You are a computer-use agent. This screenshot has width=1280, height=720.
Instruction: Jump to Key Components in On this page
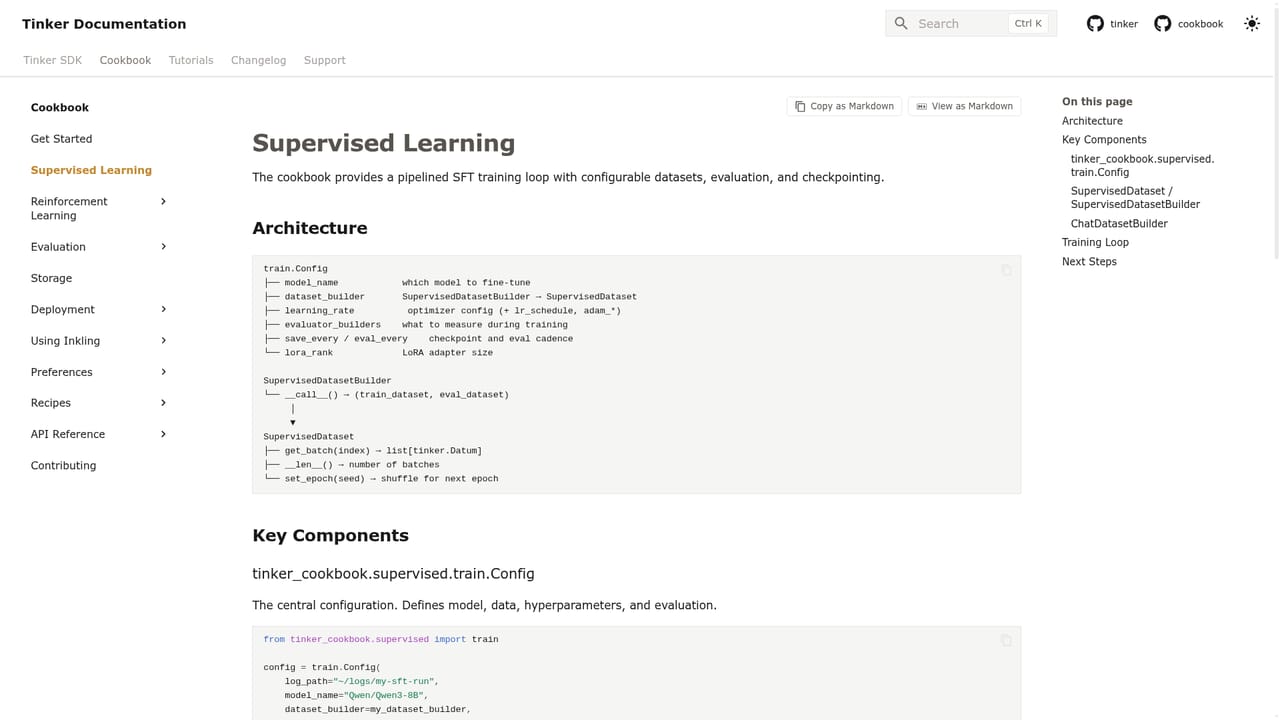(x=1104, y=140)
